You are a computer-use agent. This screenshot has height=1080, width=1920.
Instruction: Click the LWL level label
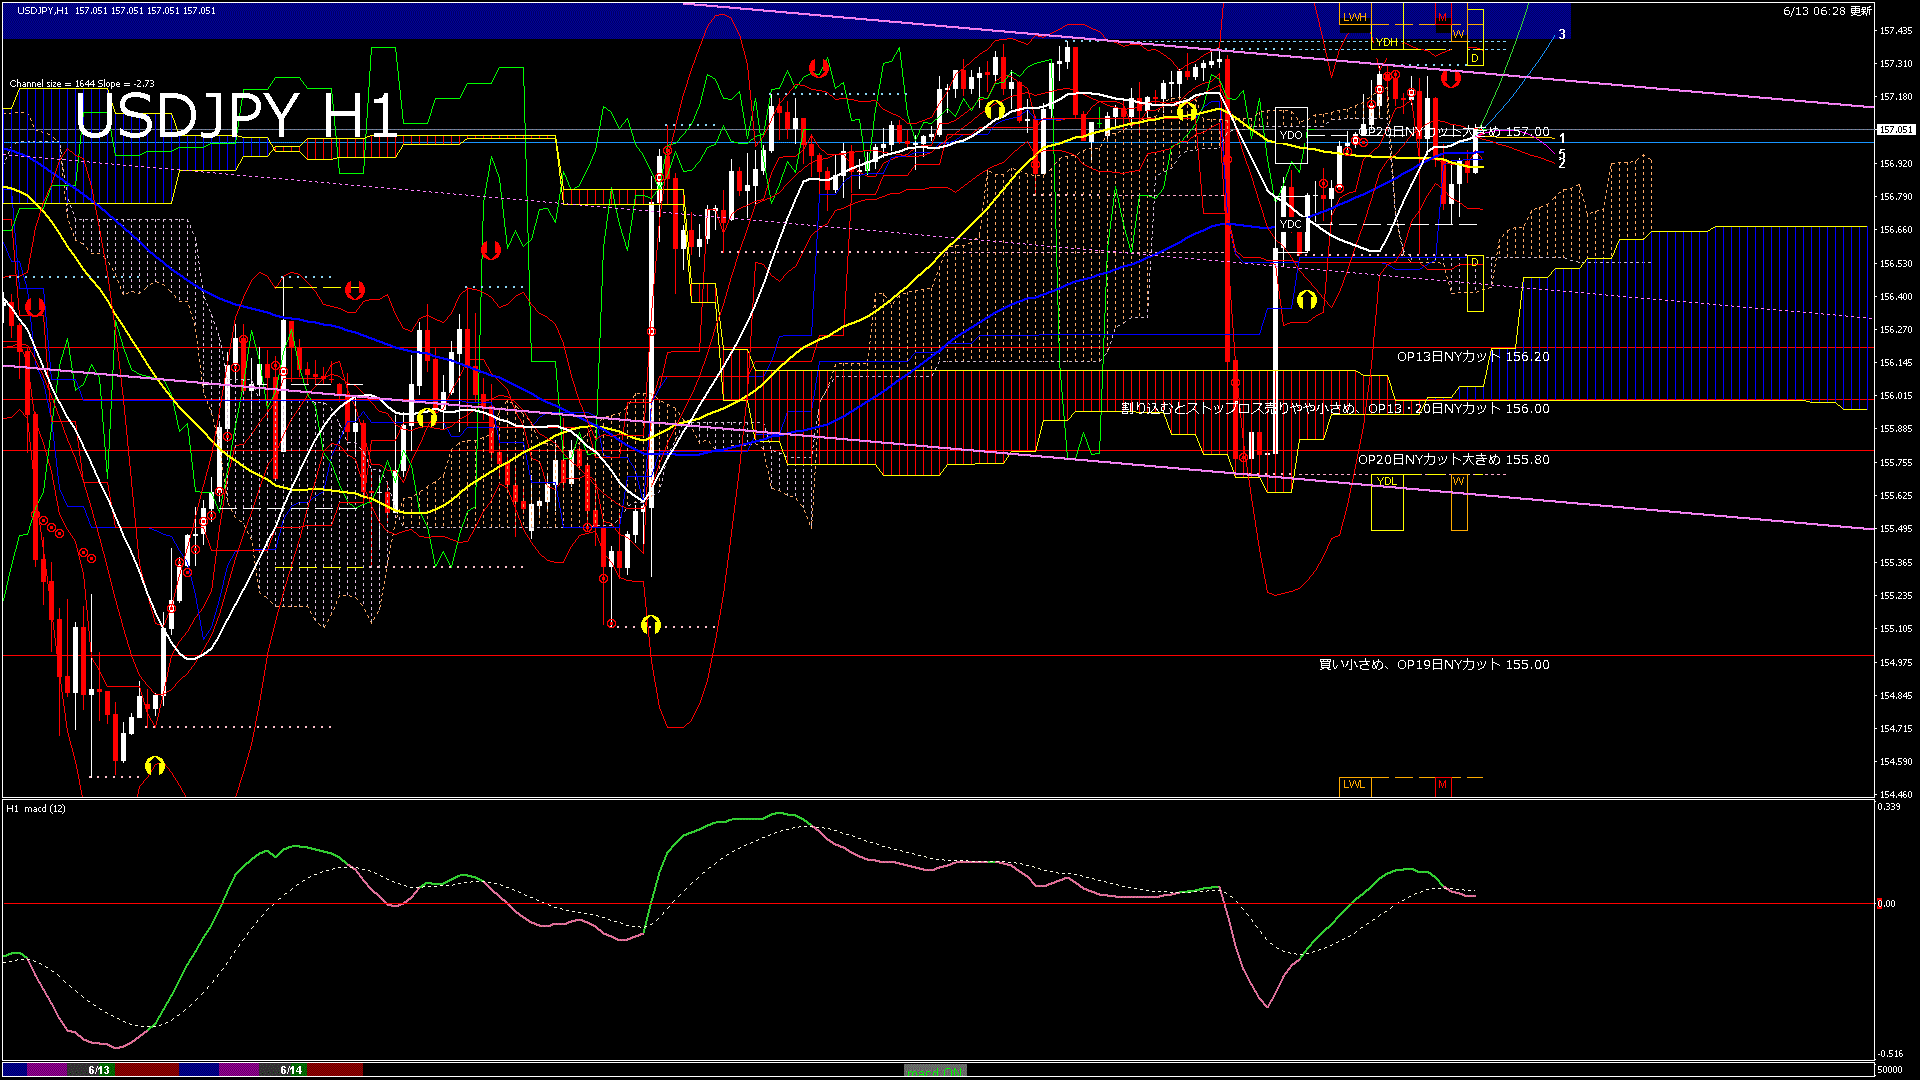[x=1354, y=784]
